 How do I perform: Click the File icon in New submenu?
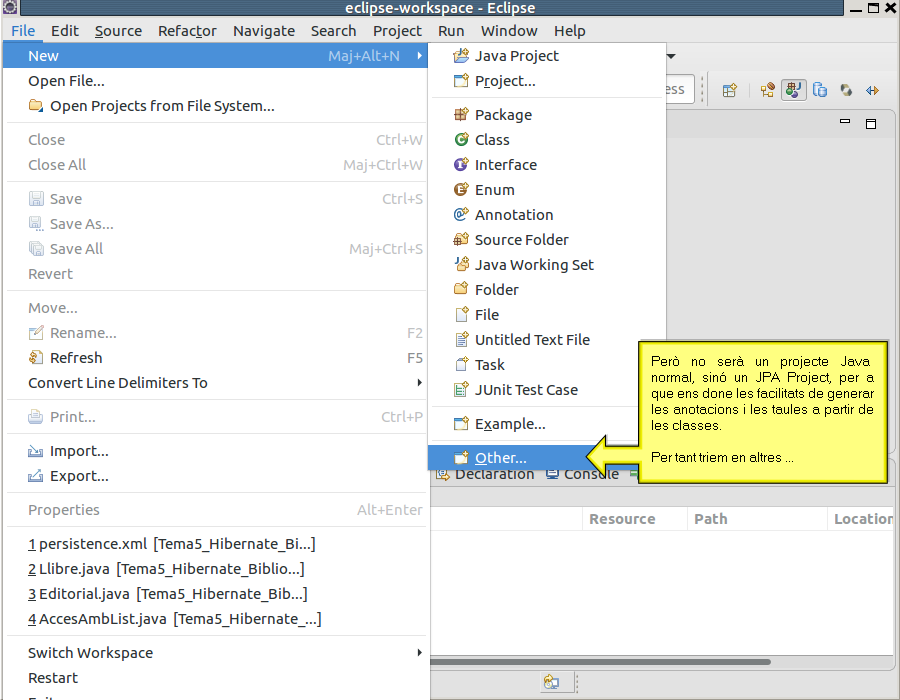pyautogui.click(x=461, y=314)
